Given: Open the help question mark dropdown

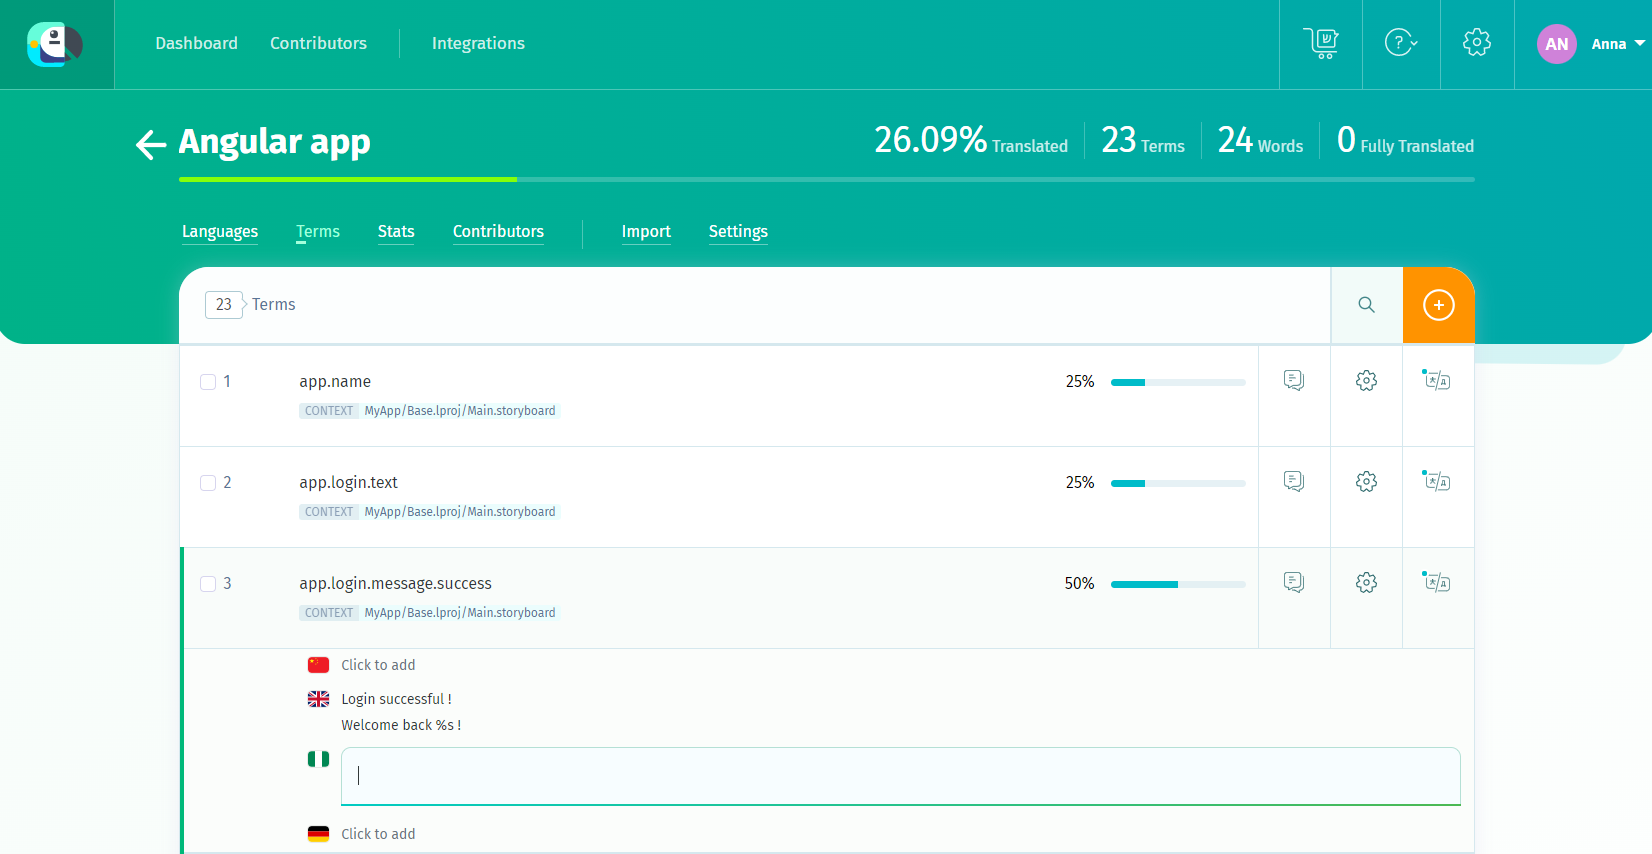Looking at the screenshot, I should coord(1400,43).
